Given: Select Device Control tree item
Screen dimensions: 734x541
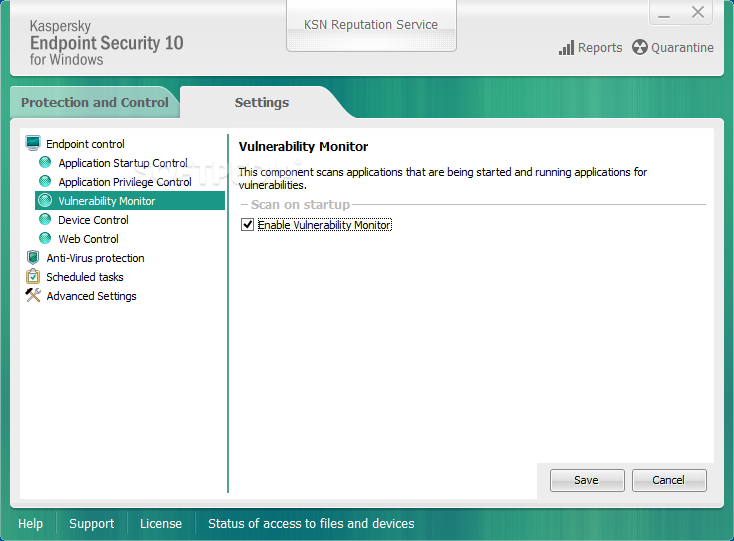Looking at the screenshot, I should click(x=93, y=220).
